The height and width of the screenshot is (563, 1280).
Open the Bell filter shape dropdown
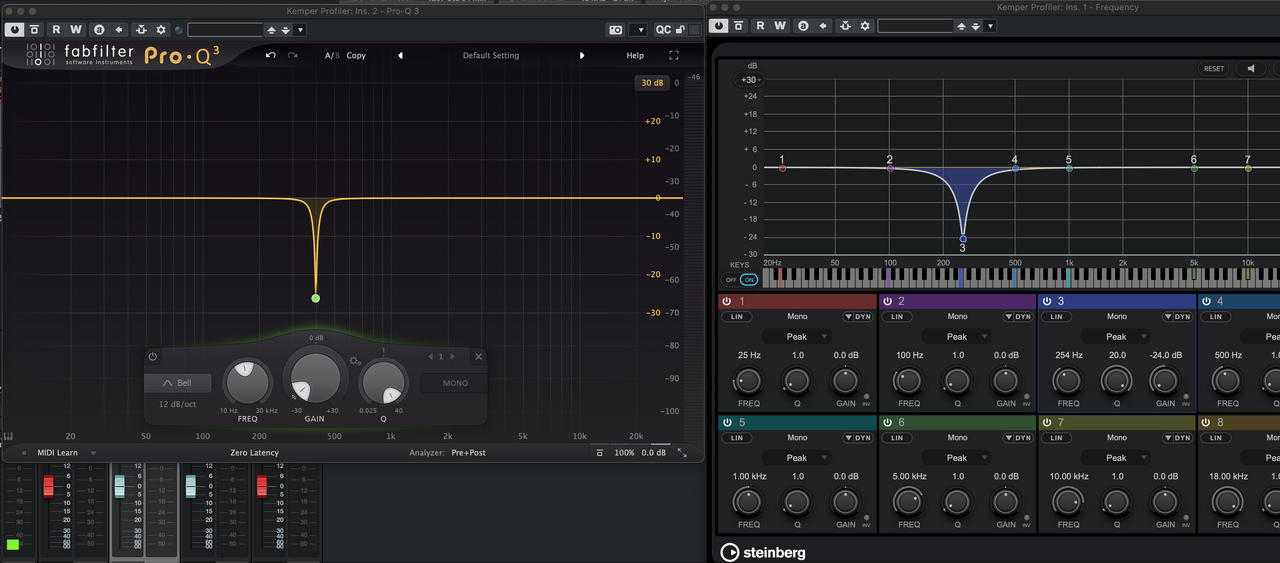pyautogui.click(x=177, y=383)
